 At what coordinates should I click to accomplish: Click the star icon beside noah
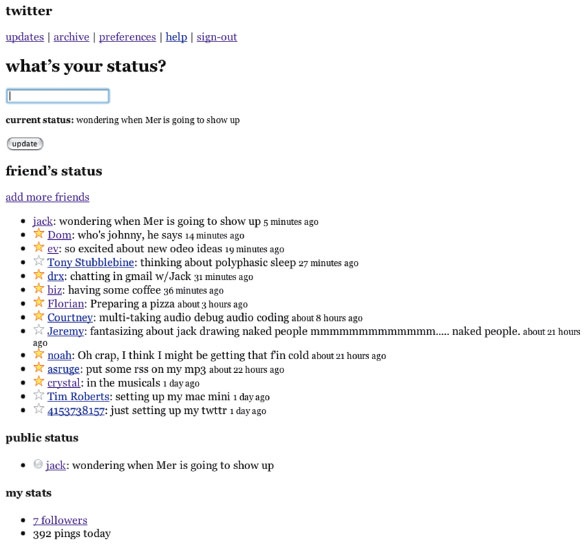point(38,354)
